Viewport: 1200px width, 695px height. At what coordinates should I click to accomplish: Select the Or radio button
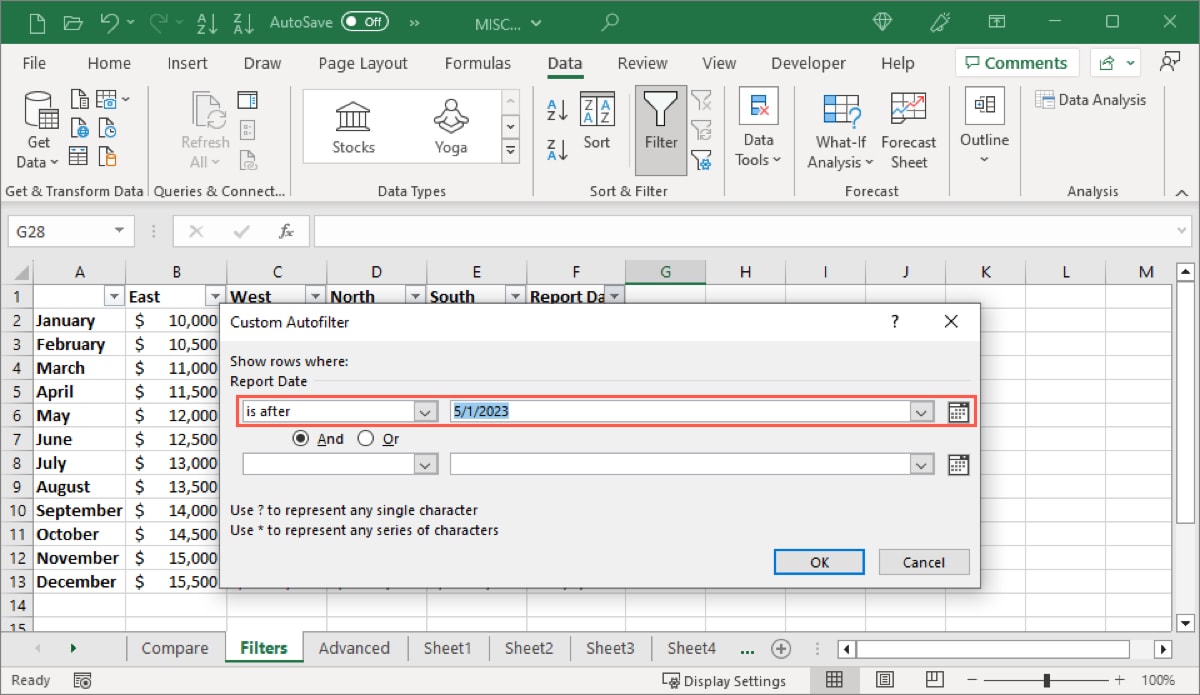tap(364, 438)
